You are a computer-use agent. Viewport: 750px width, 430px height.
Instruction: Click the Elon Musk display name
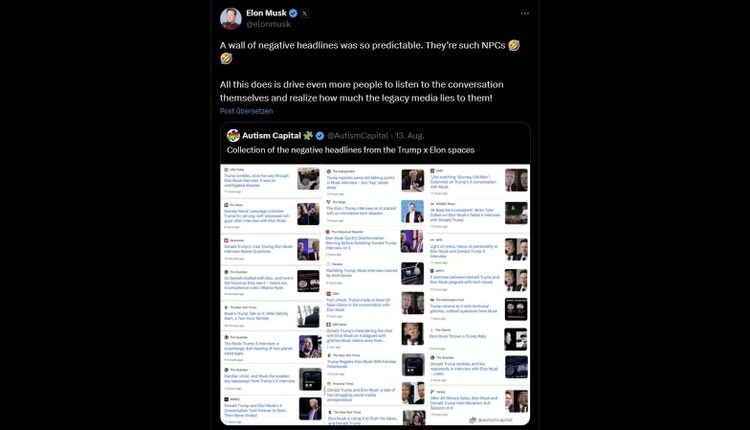click(266, 13)
